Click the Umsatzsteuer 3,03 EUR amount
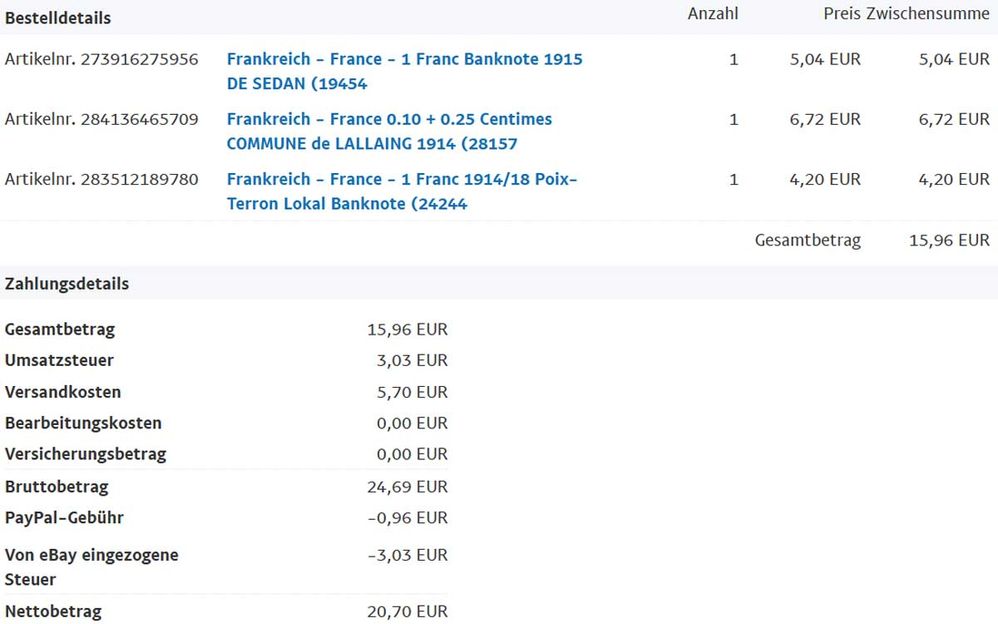Screen dimensions: 998x624 click(412, 361)
